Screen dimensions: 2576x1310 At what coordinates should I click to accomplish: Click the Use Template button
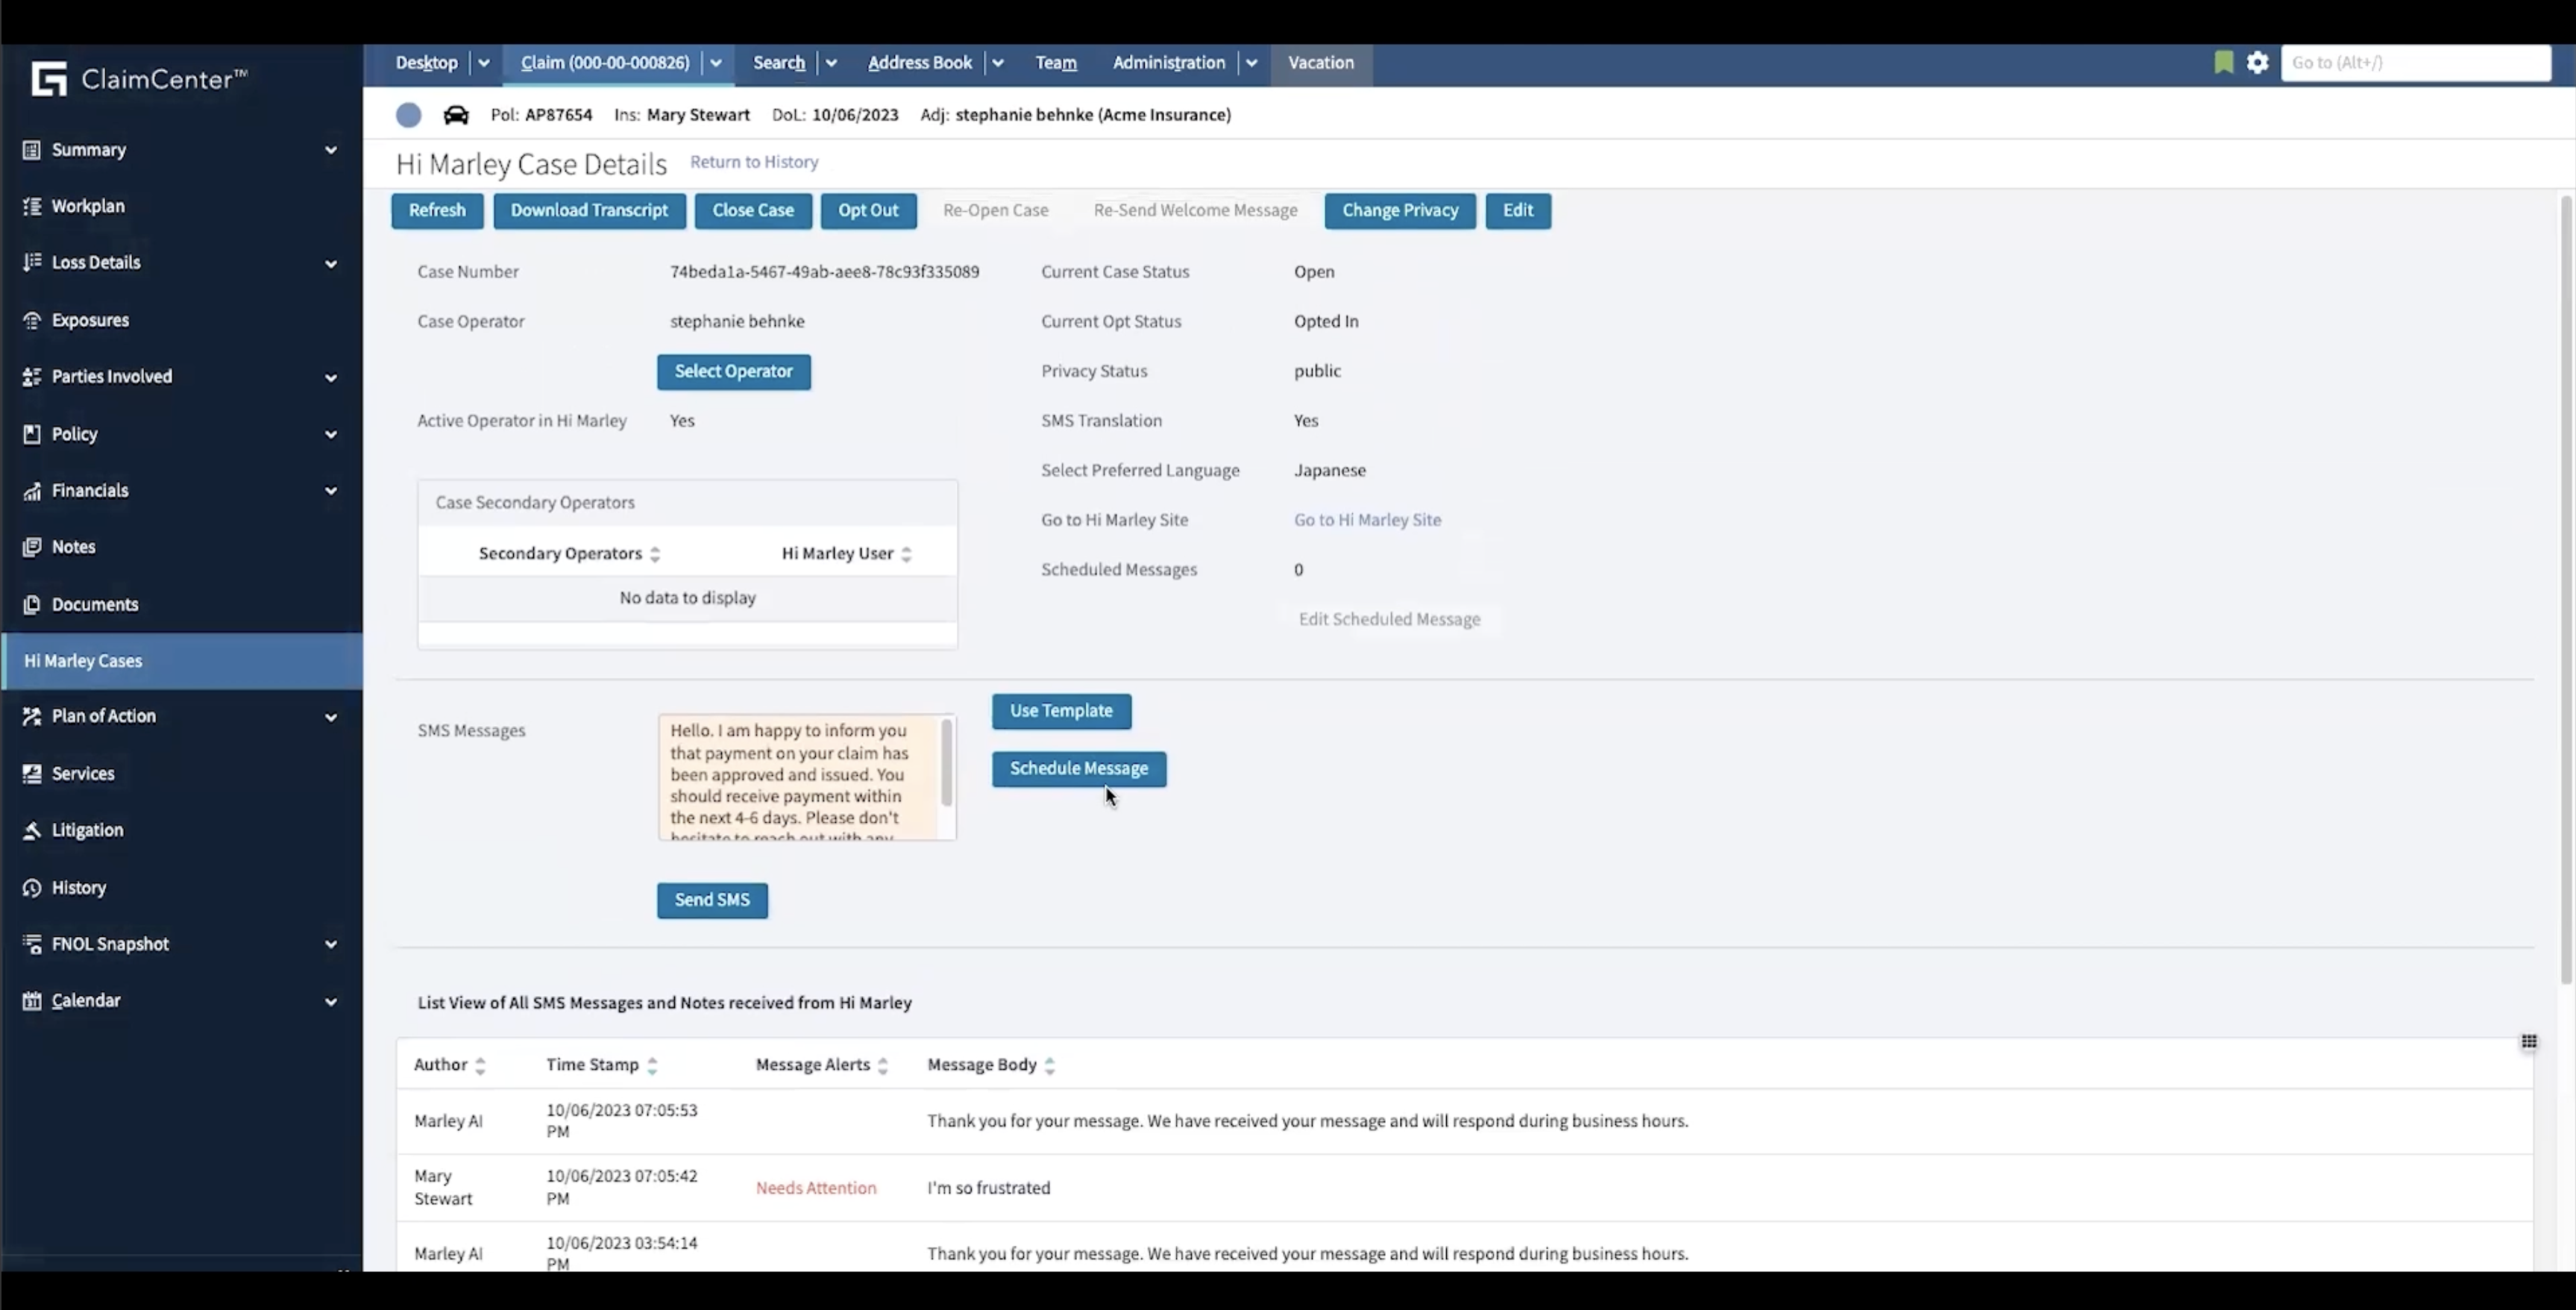(x=1061, y=711)
